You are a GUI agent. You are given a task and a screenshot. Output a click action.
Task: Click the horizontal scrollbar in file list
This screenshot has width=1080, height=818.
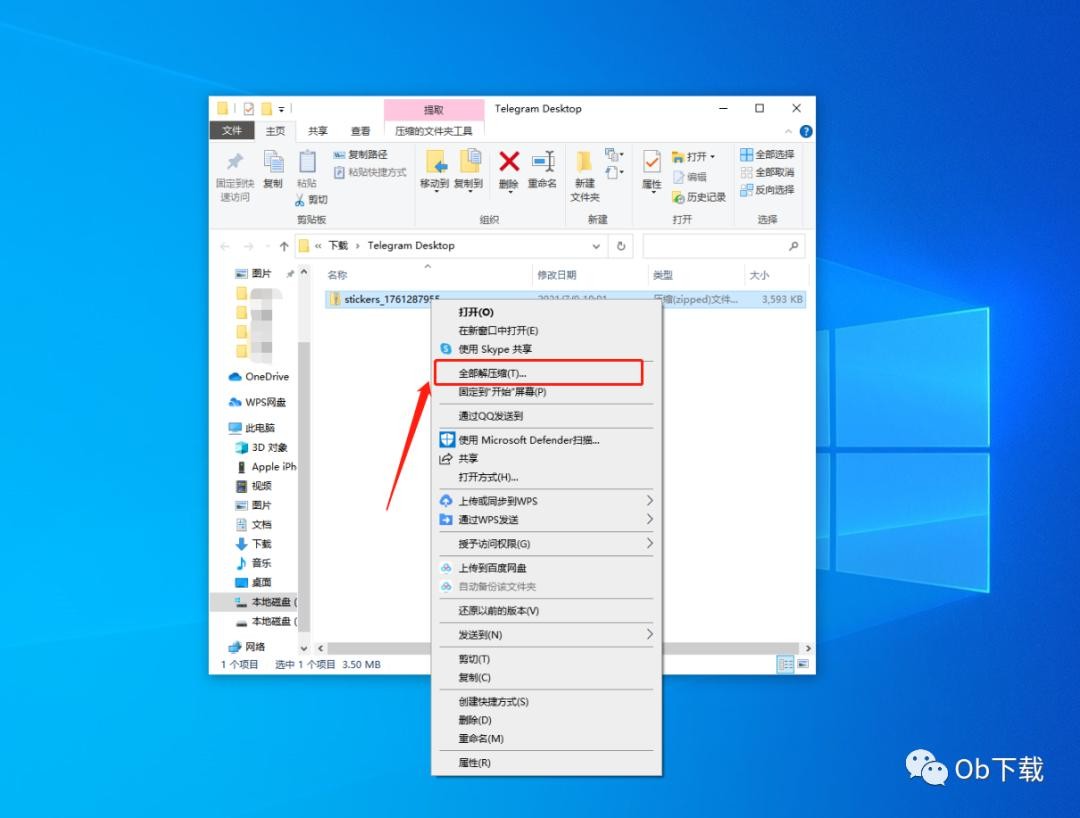(380, 648)
